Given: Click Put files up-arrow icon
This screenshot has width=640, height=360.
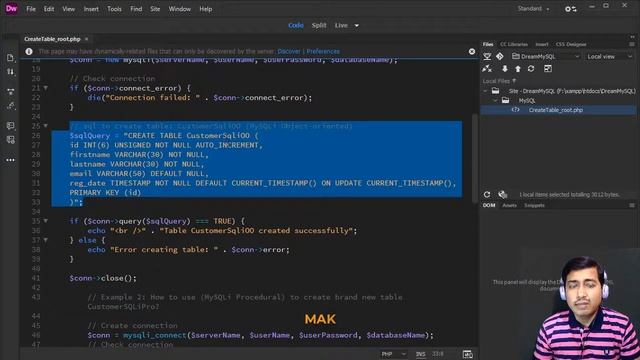Looking at the screenshot, I should point(518,69).
